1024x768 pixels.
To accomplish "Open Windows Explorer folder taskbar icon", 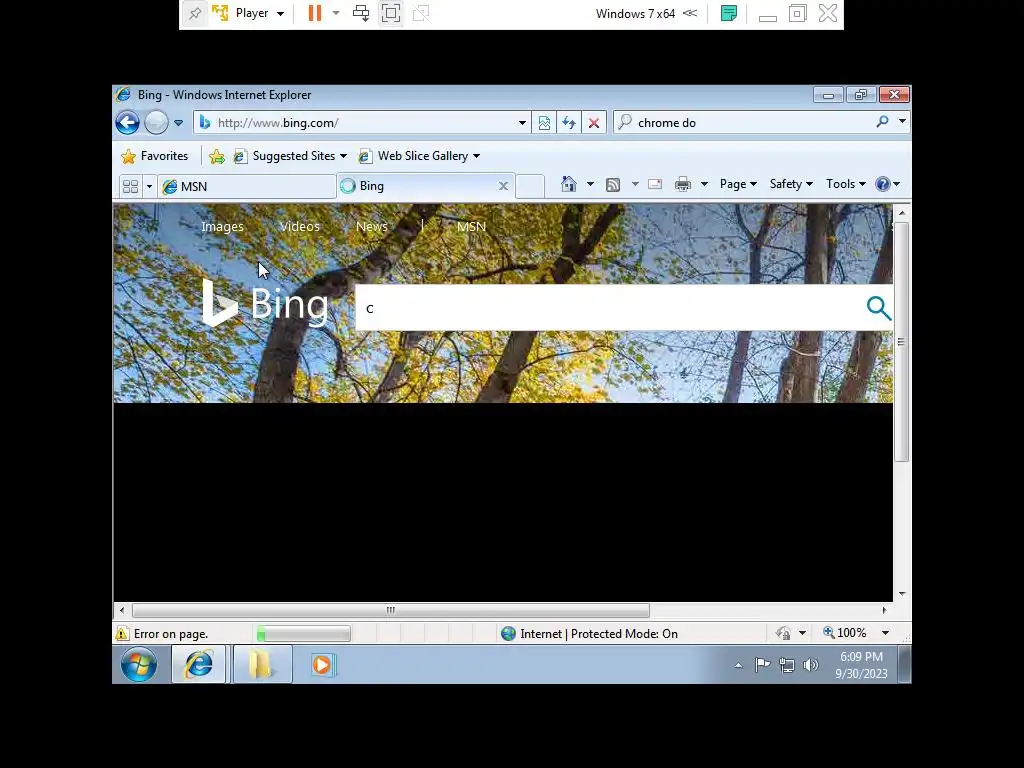I will (x=262, y=665).
